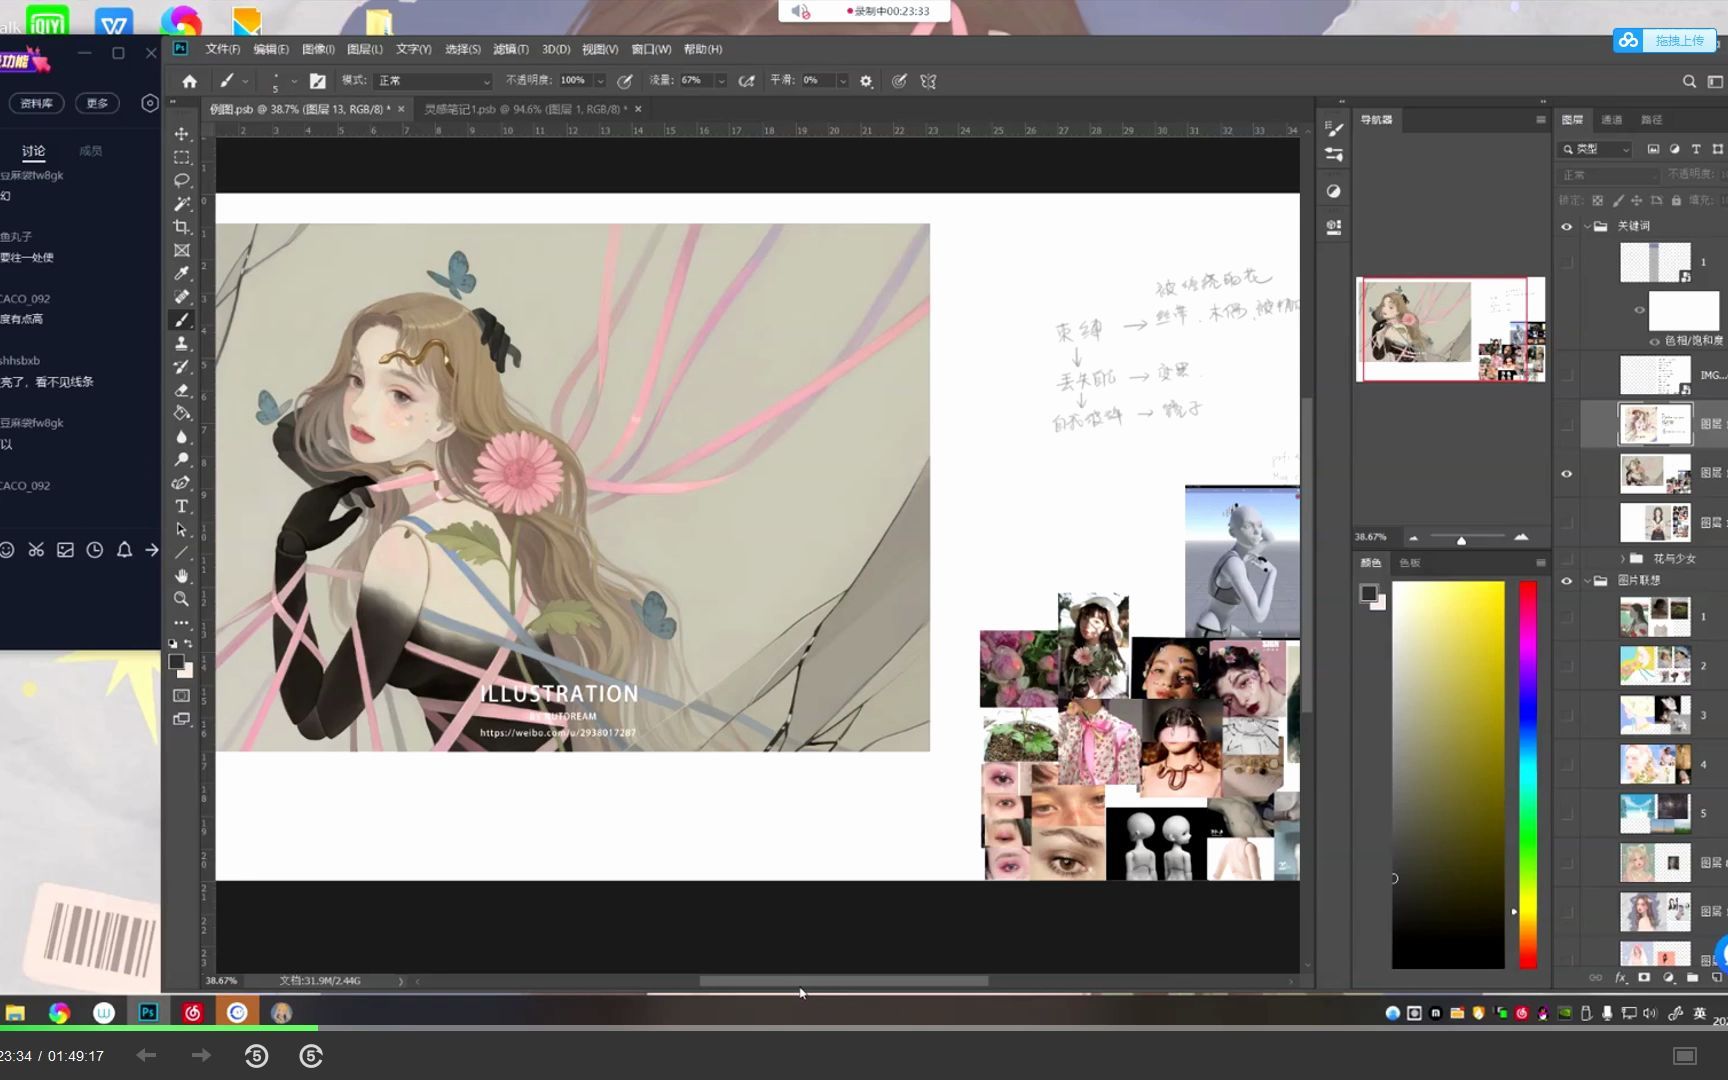Click the foreground color swatch in toolbar
1728x1080 pixels.
177,662
